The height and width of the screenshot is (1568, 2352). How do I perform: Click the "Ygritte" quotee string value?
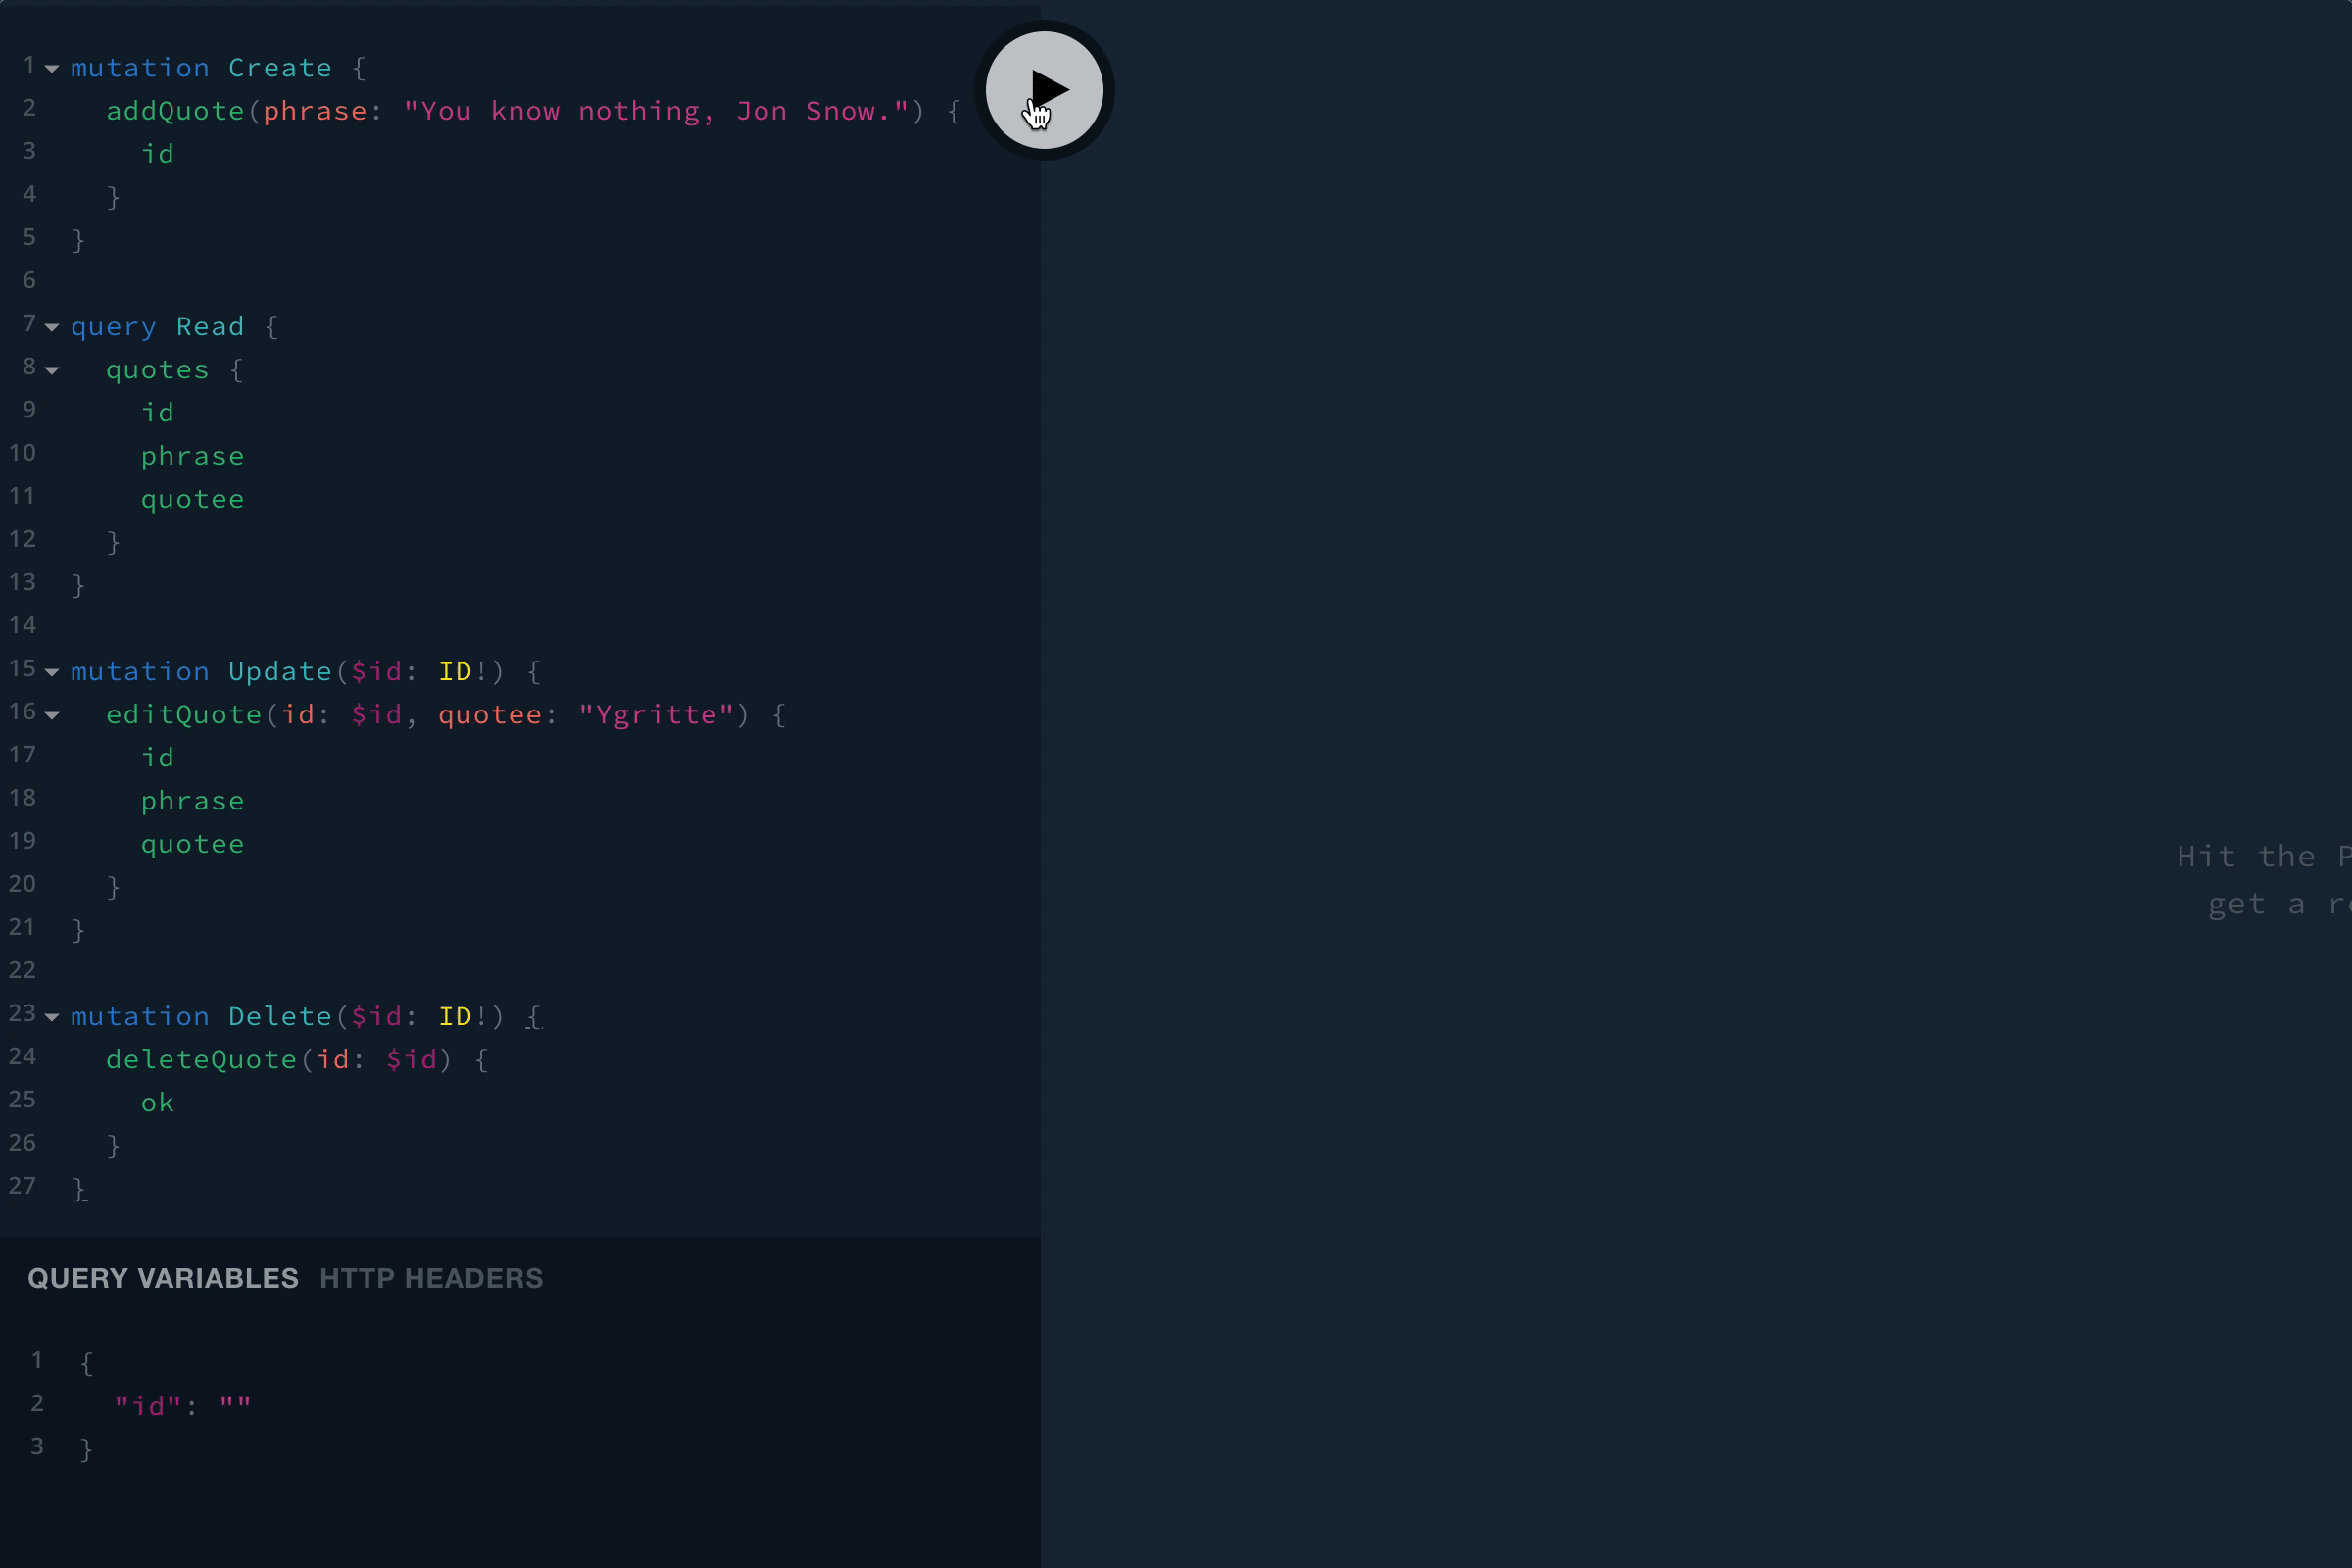(x=656, y=715)
